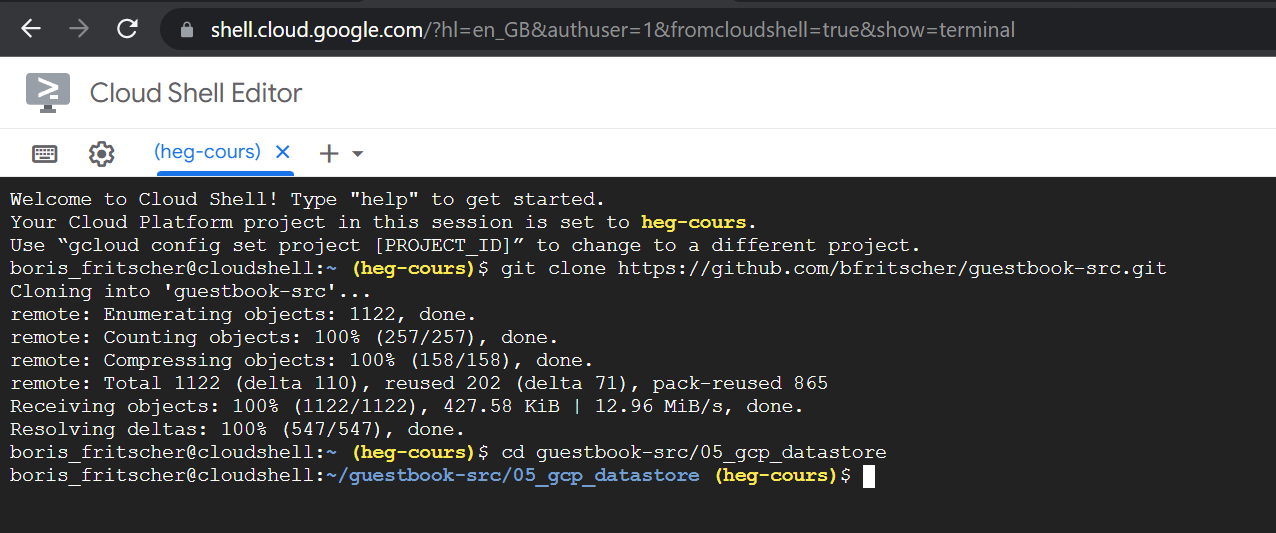View site info via the lock icon

[x=186, y=30]
